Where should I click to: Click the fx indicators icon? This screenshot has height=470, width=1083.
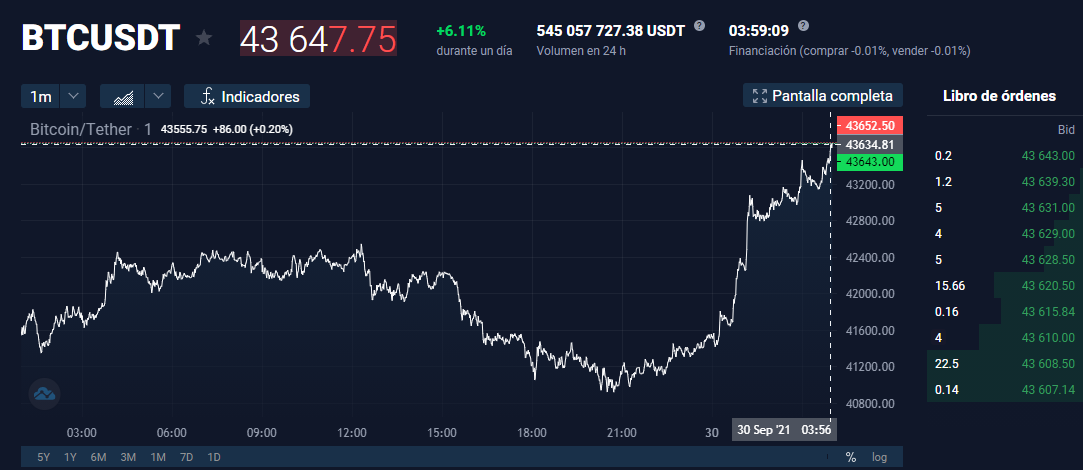click(207, 96)
